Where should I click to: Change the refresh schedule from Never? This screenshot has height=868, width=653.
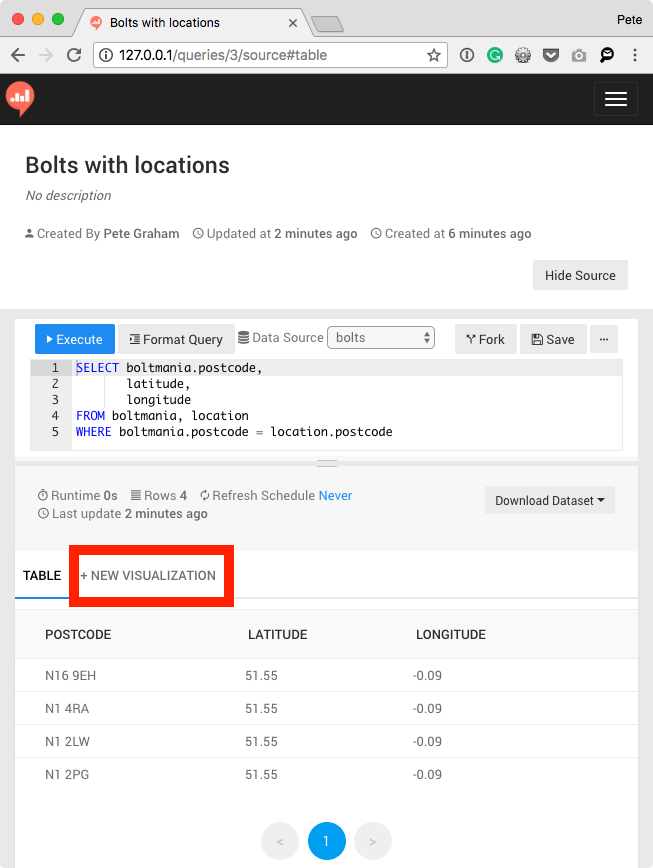click(335, 495)
